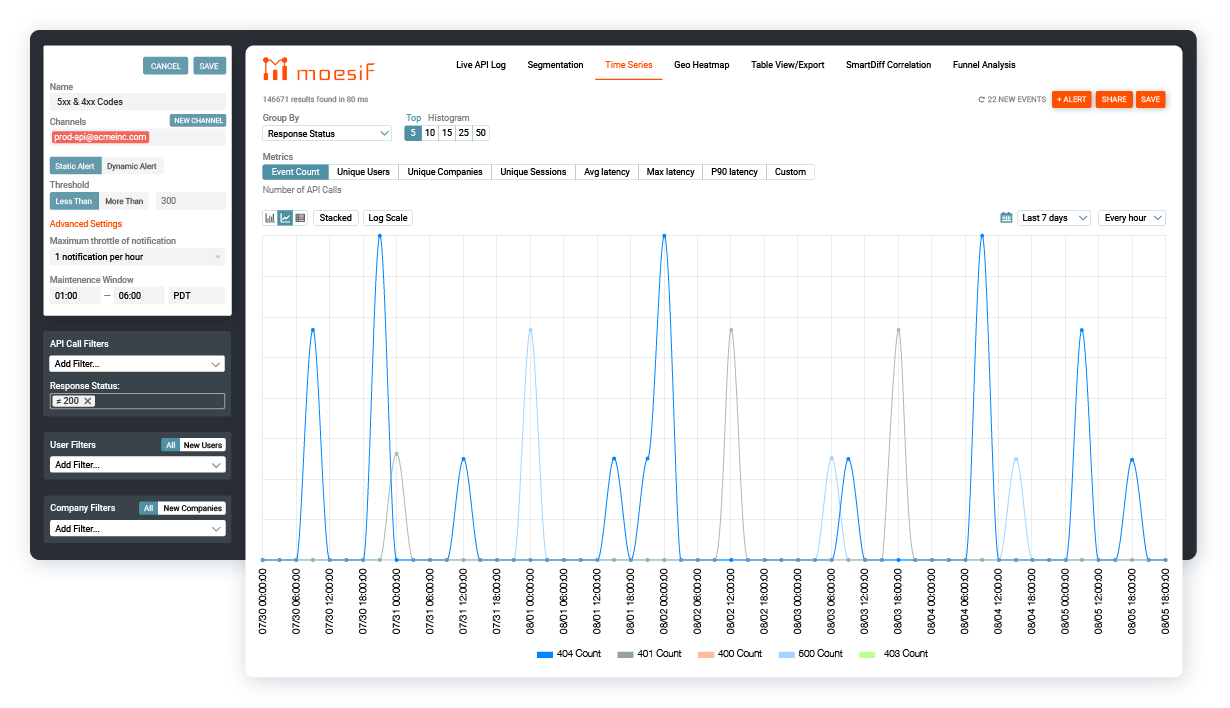Save the alert in the left panel
Screen dimensions: 1230x708
(209, 66)
